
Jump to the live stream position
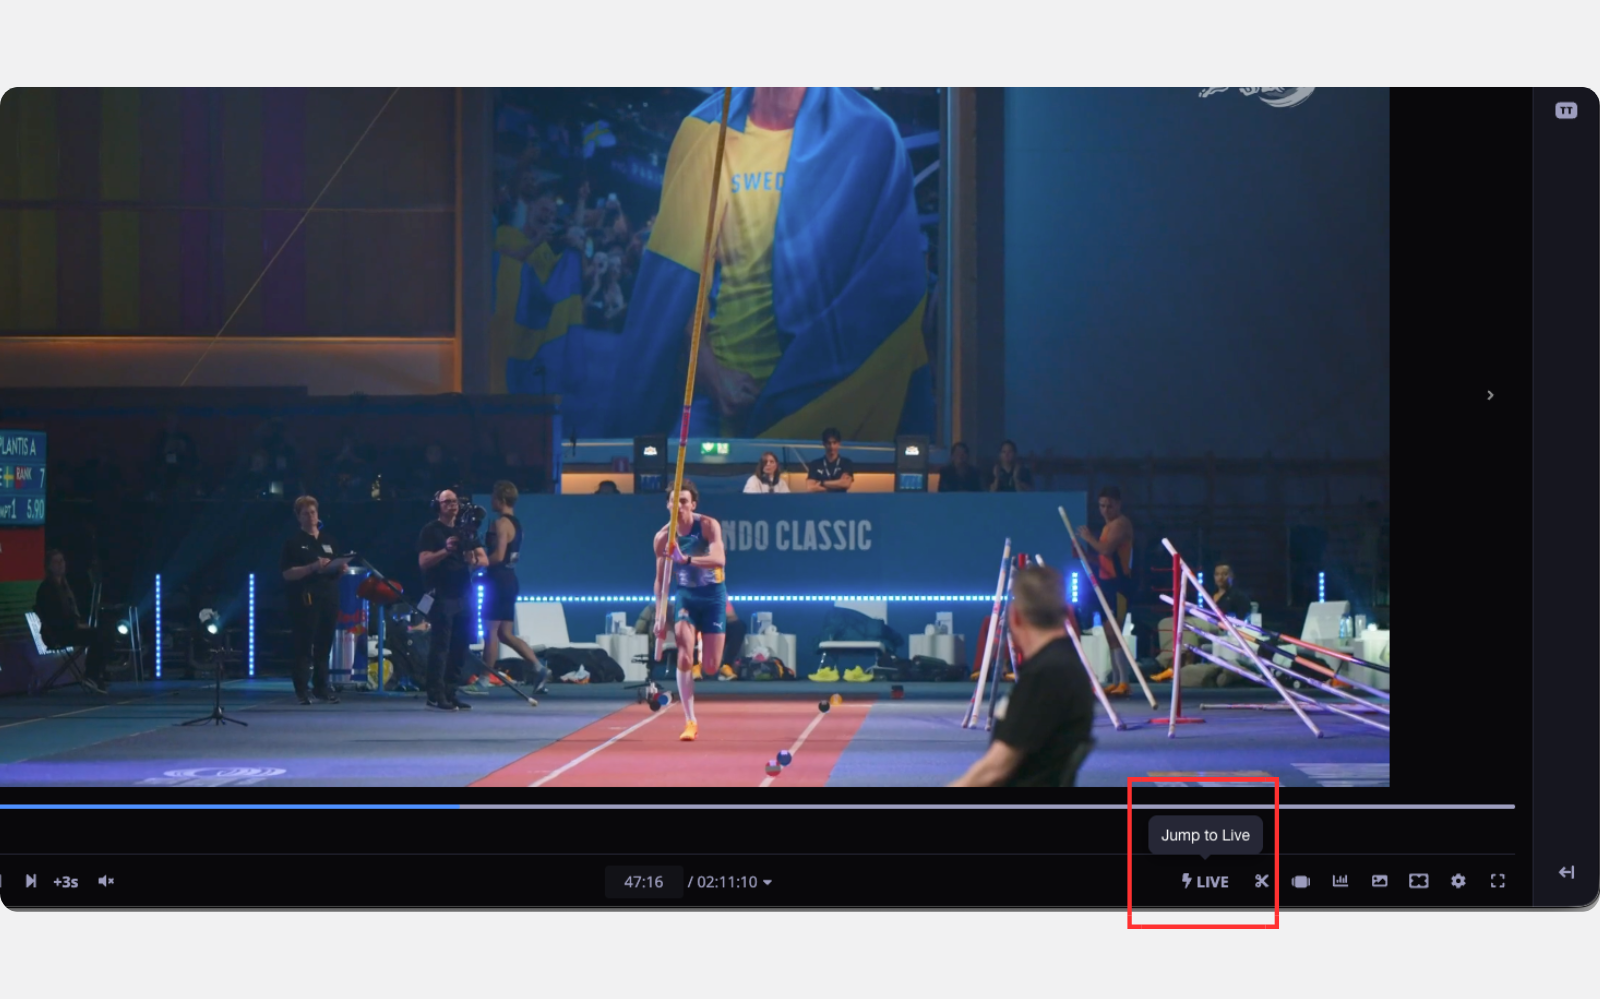coord(1205,881)
